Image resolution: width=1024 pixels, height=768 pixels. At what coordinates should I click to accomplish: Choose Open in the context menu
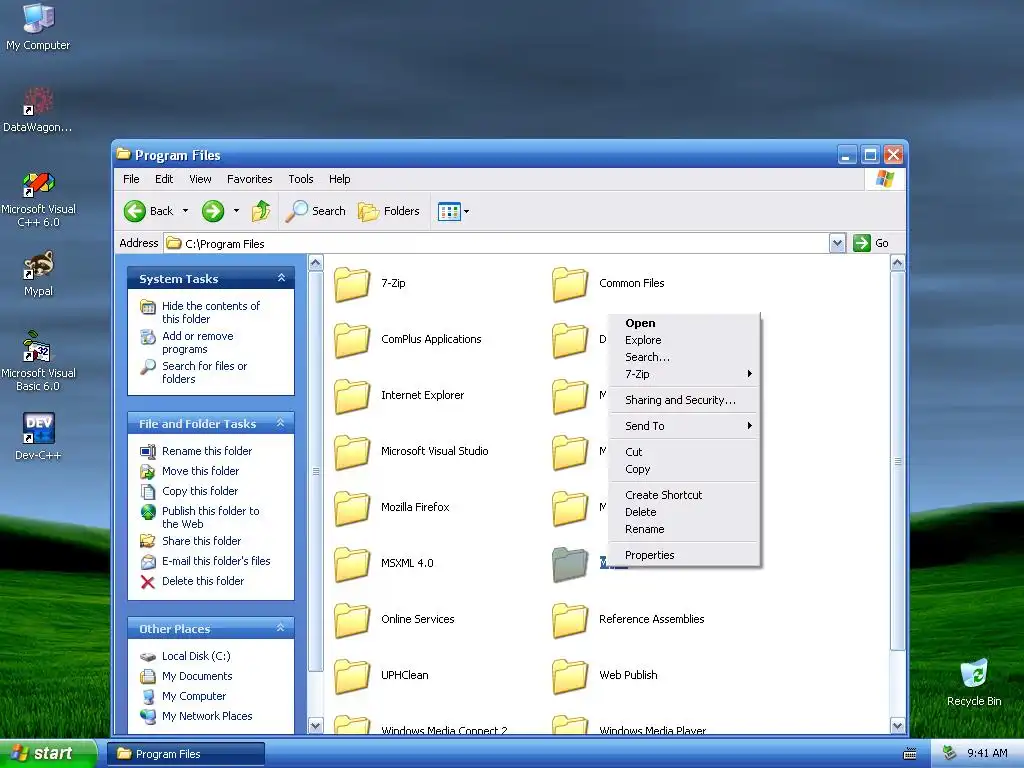(x=684, y=323)
